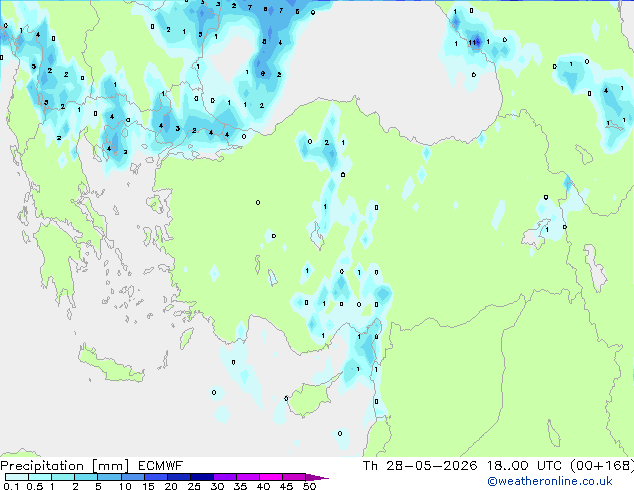Click the 40–45 mm bright magenta swatch
Viewport: 634px width, 490px height.
tap(271, 477)
